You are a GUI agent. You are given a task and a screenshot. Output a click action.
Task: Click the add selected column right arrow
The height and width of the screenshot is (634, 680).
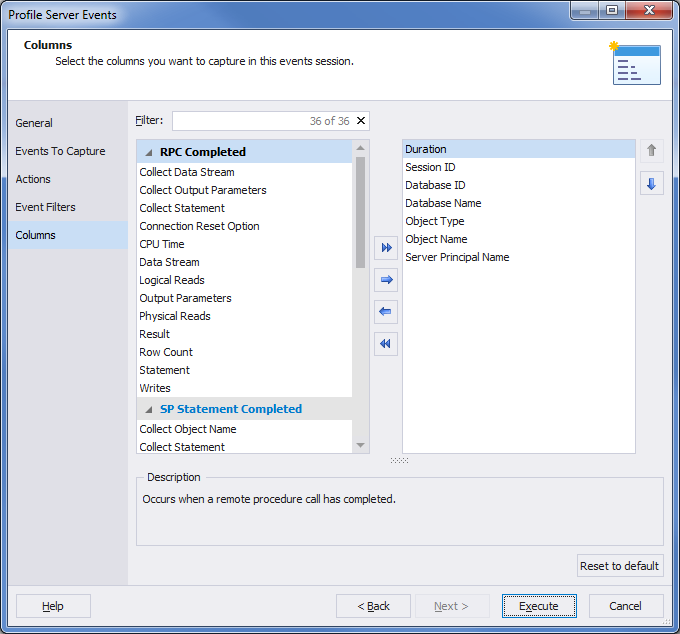(x=386, y=280)
